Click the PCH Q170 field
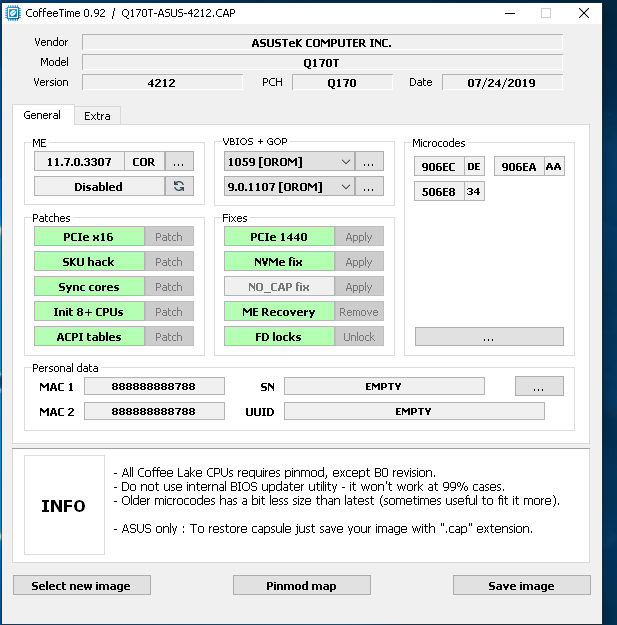 (342, 82)
